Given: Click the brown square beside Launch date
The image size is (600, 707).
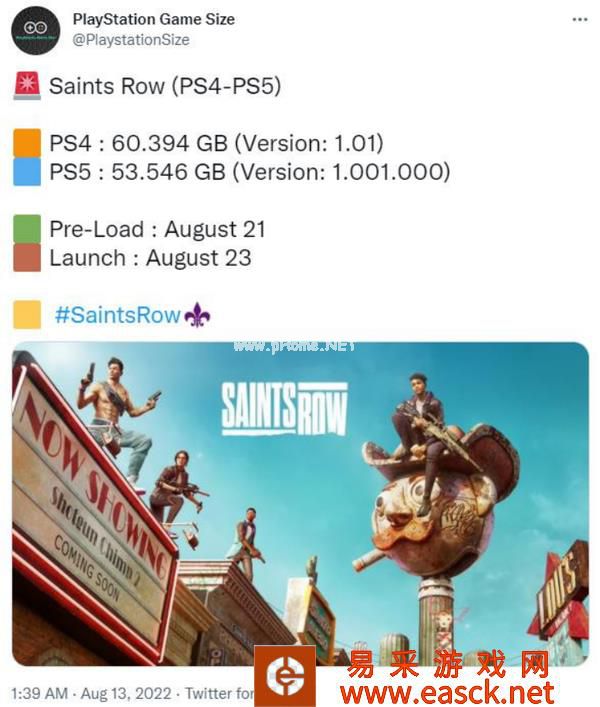Looking at the screenshot, I should click(27, 257).
